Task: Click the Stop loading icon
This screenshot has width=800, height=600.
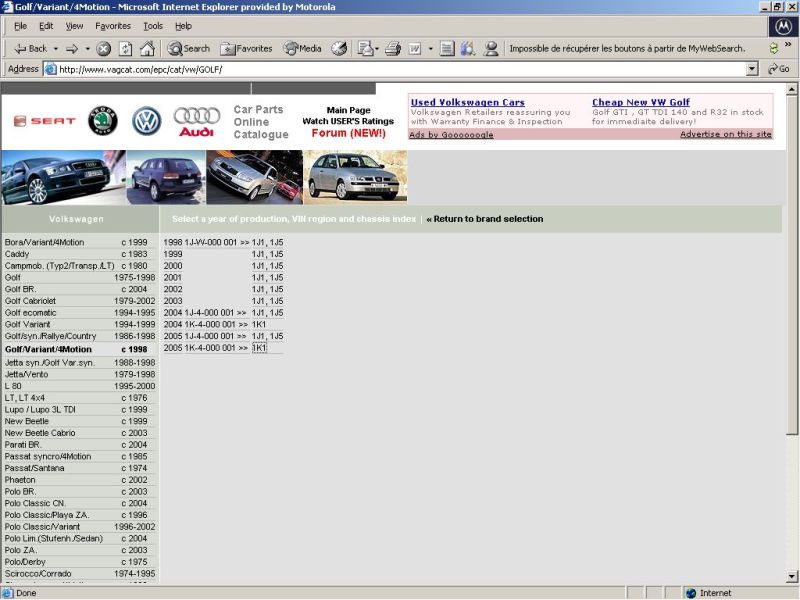Action: (104, 49)
